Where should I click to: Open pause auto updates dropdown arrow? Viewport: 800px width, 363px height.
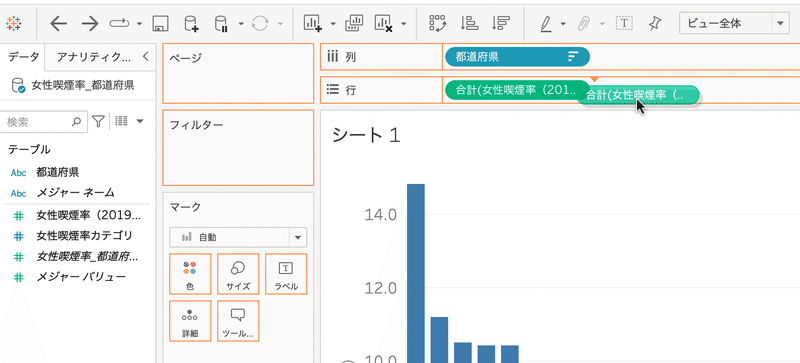[x=241, y=23]
